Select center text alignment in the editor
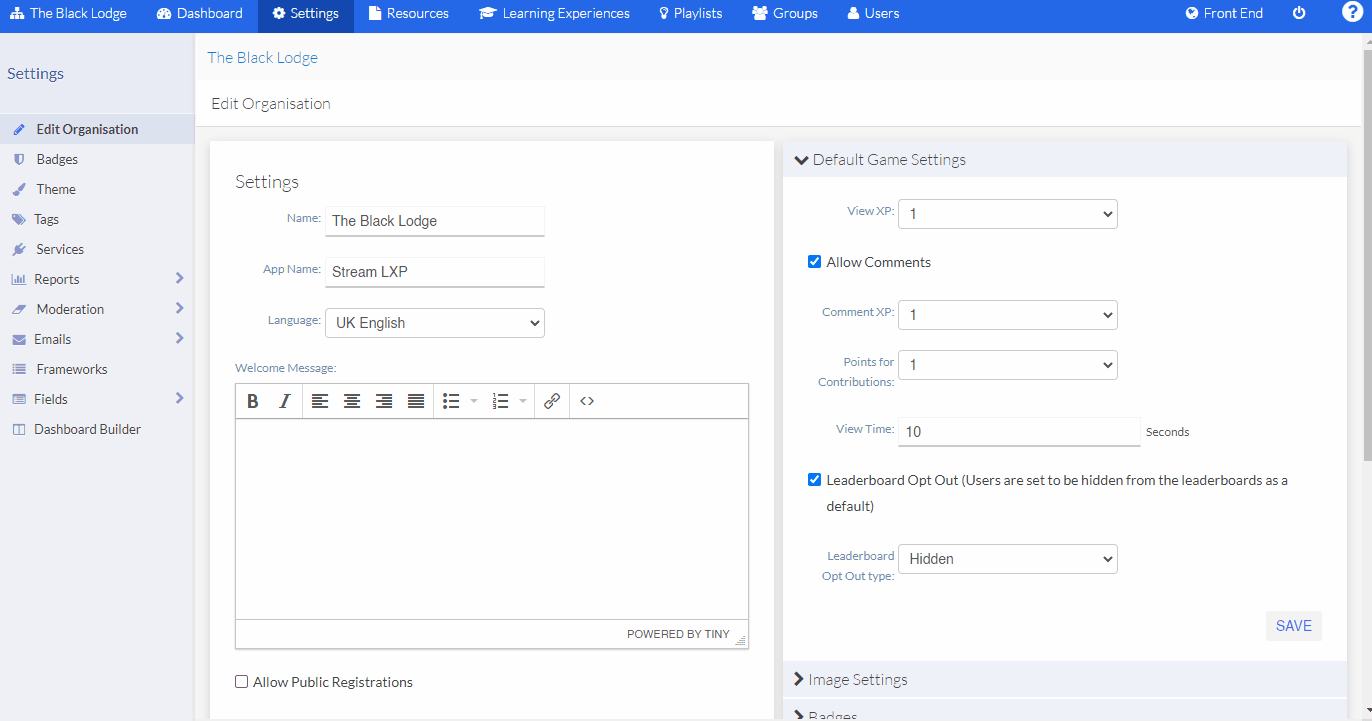1372x721 pixels. (352, 400)
